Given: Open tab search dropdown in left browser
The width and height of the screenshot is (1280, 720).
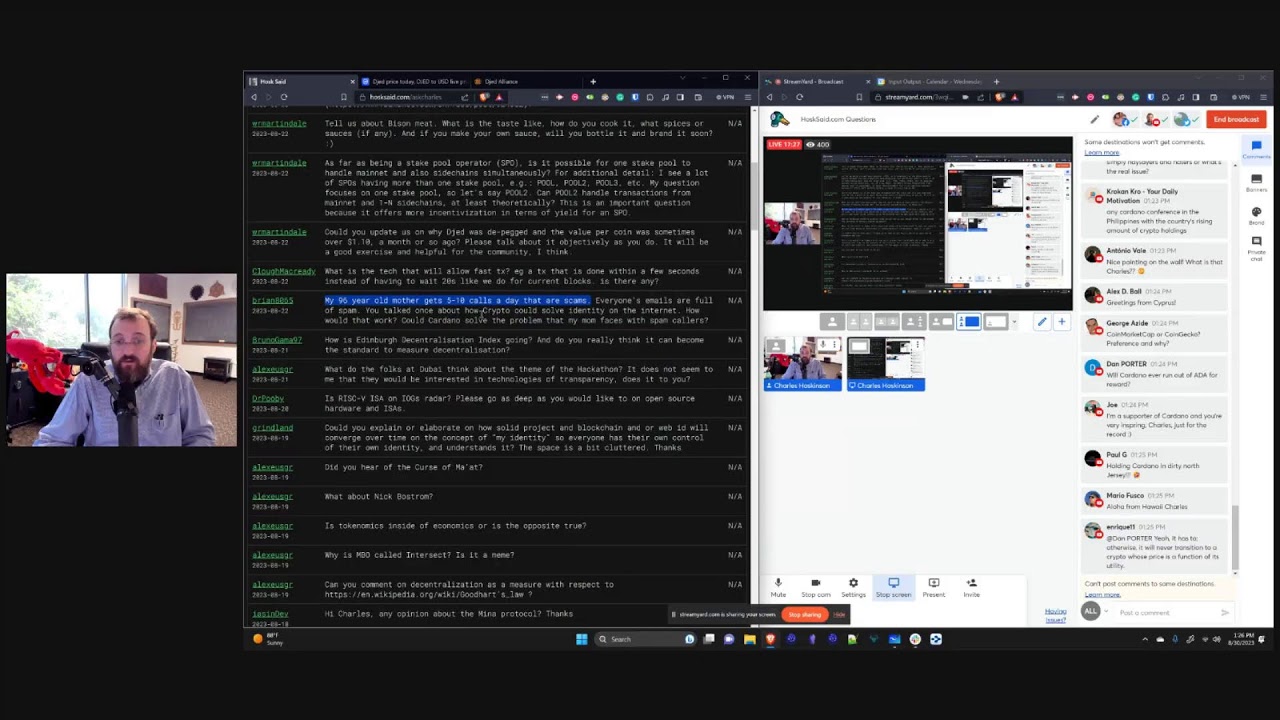Looking at the screenshot, I should coord(682,79).
